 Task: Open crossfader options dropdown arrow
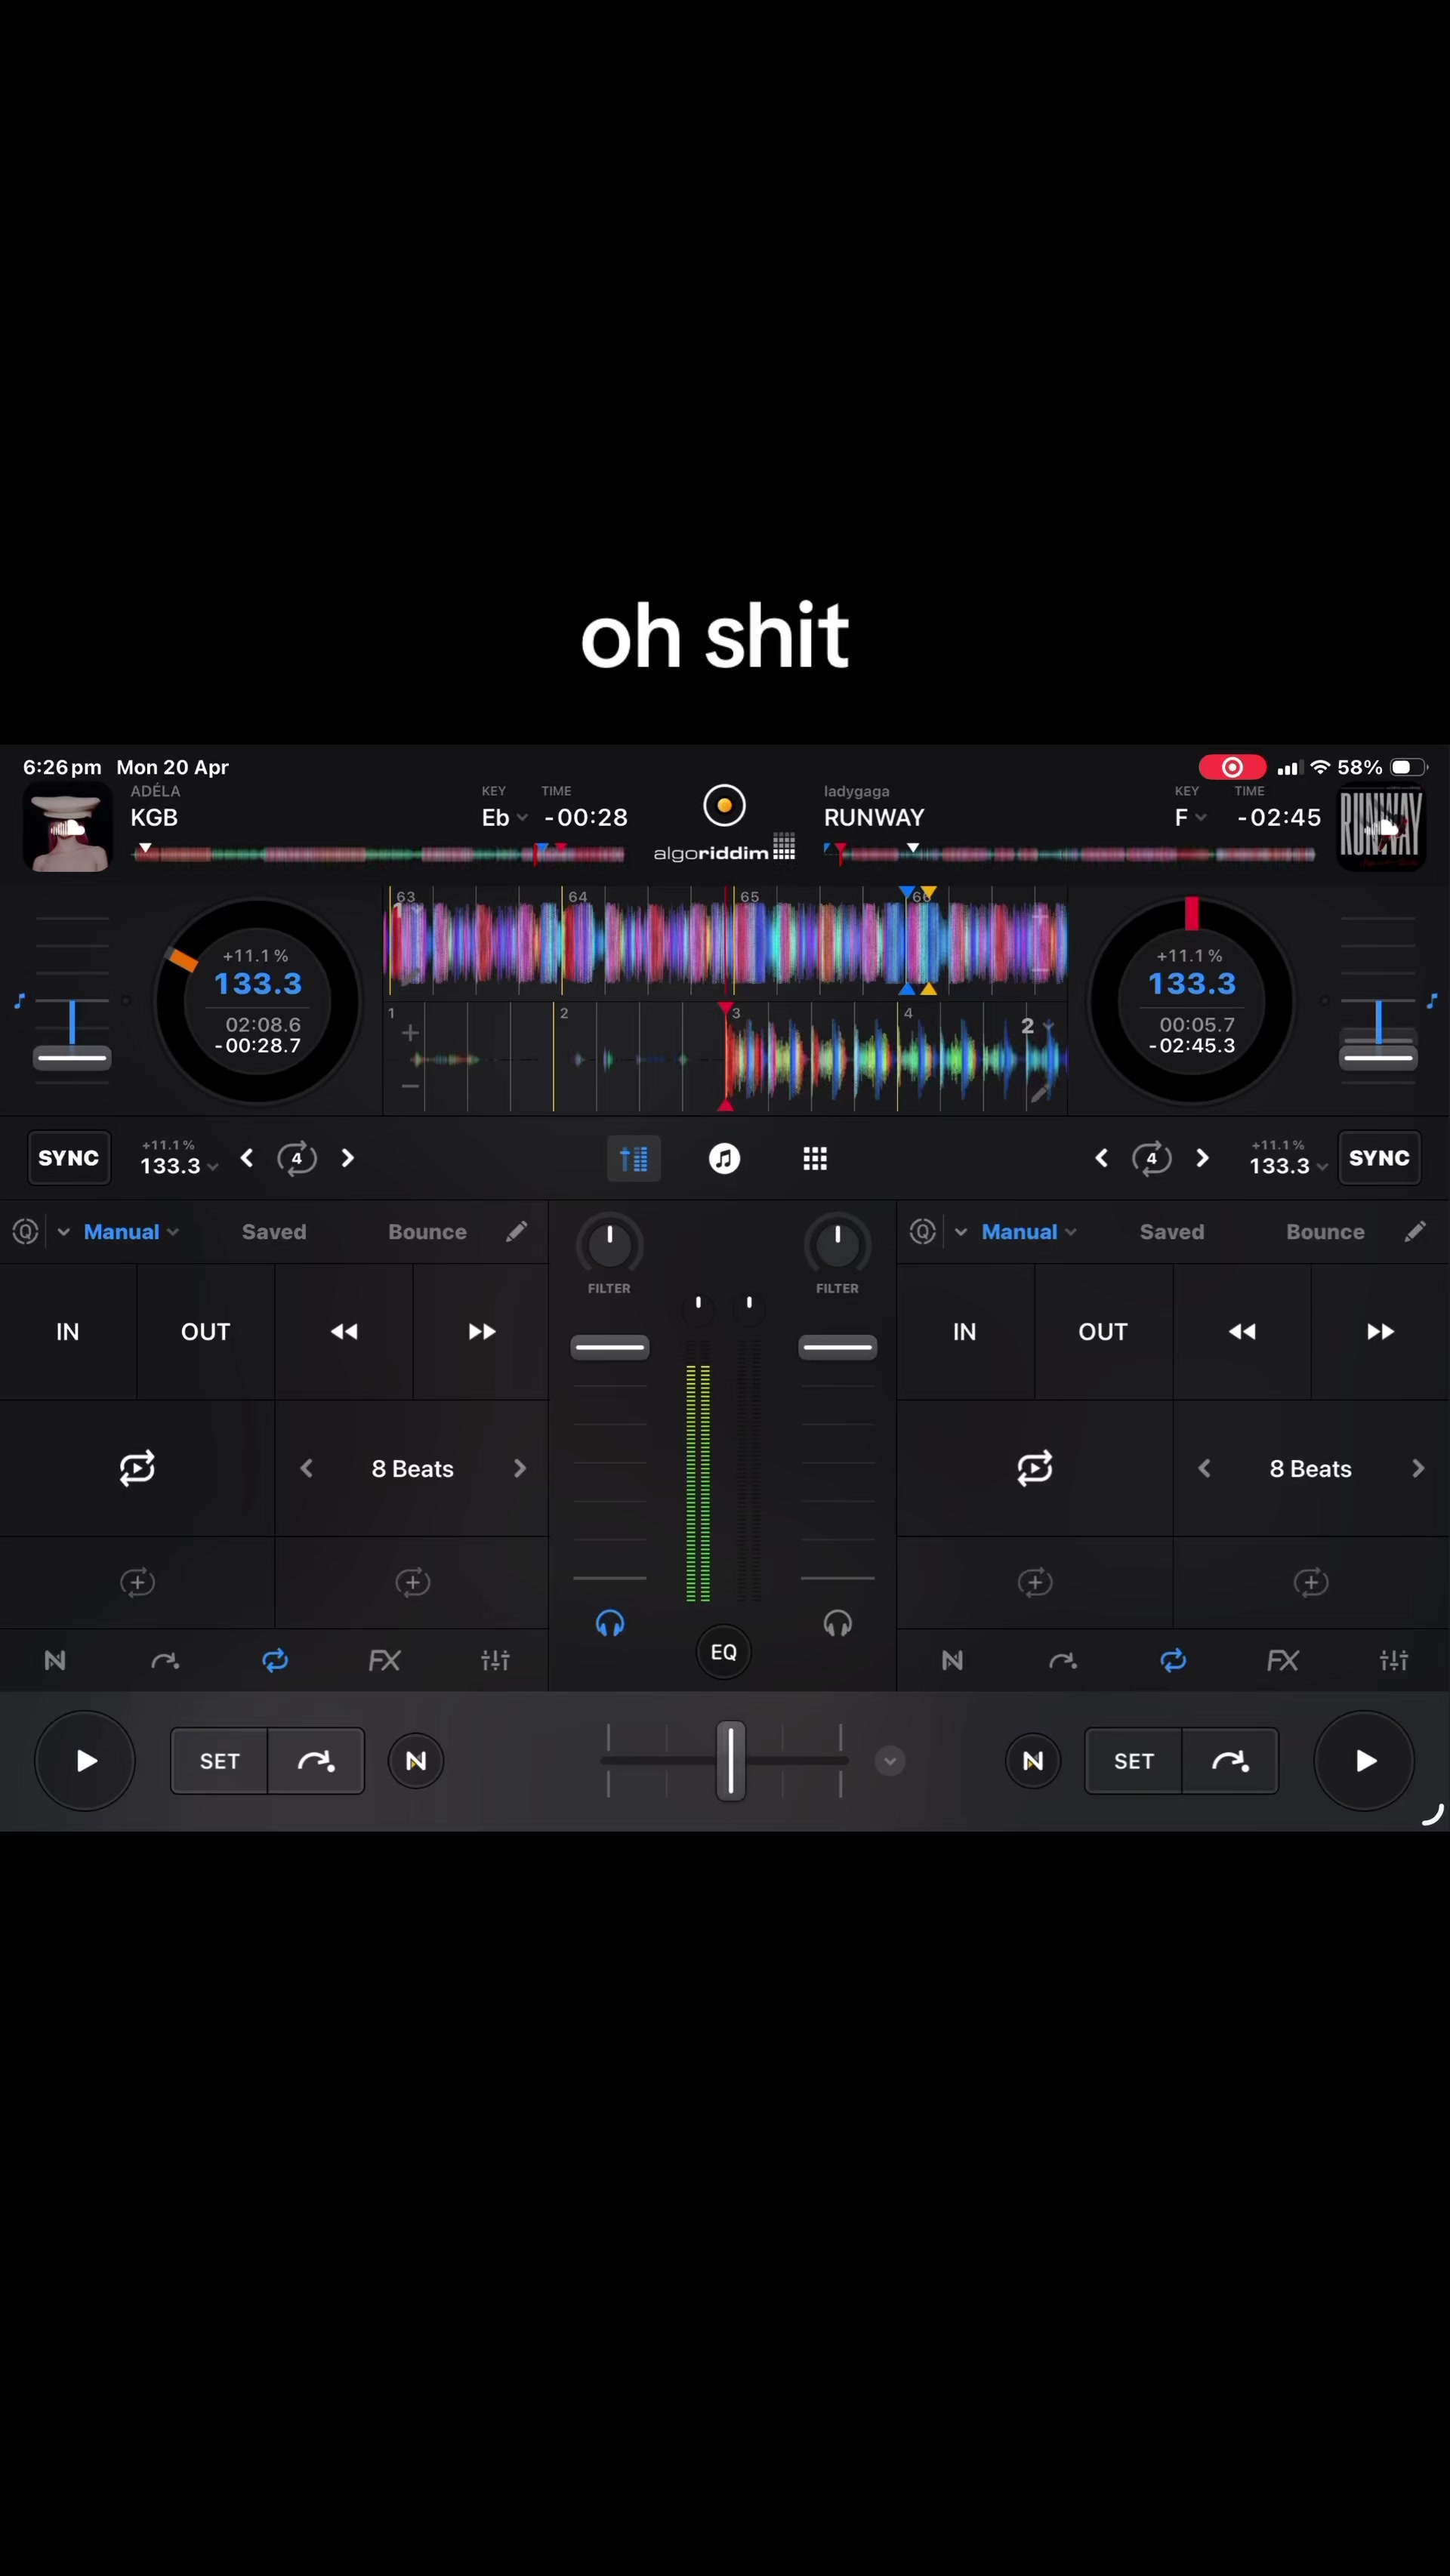pyautogui.click(x=889, y=1761)
